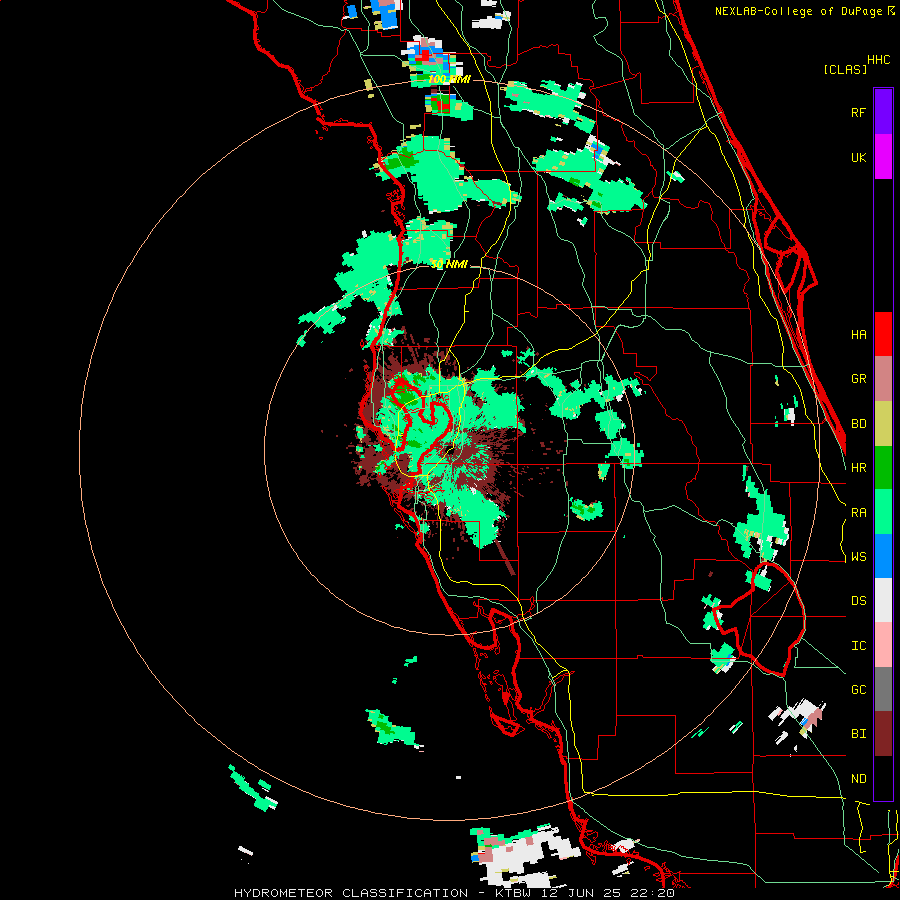Screen dimensions: 900x900
Task: Click the GR legend label
Action: [859, 379]
